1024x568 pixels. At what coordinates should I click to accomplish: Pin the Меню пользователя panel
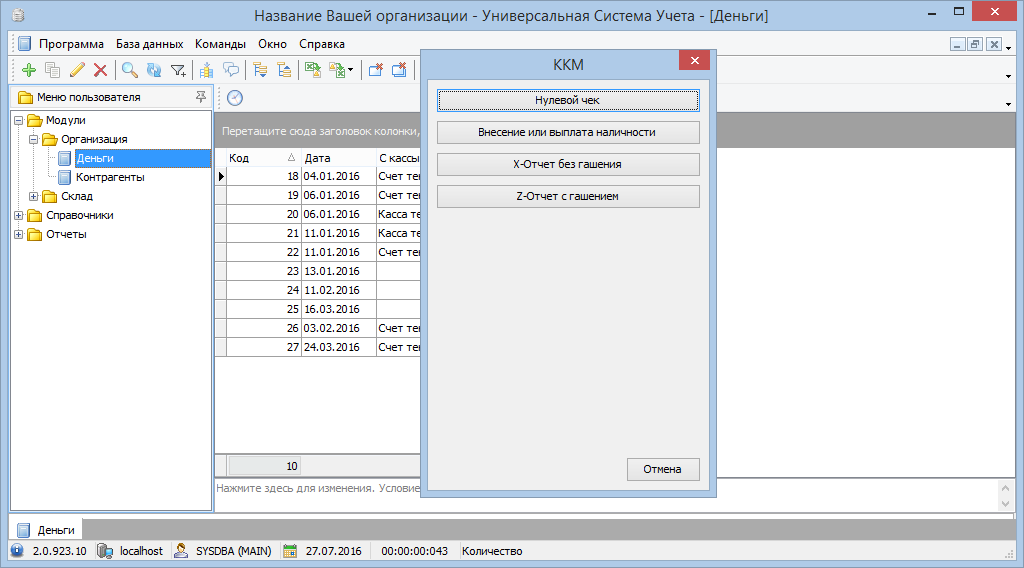(201, 97)
